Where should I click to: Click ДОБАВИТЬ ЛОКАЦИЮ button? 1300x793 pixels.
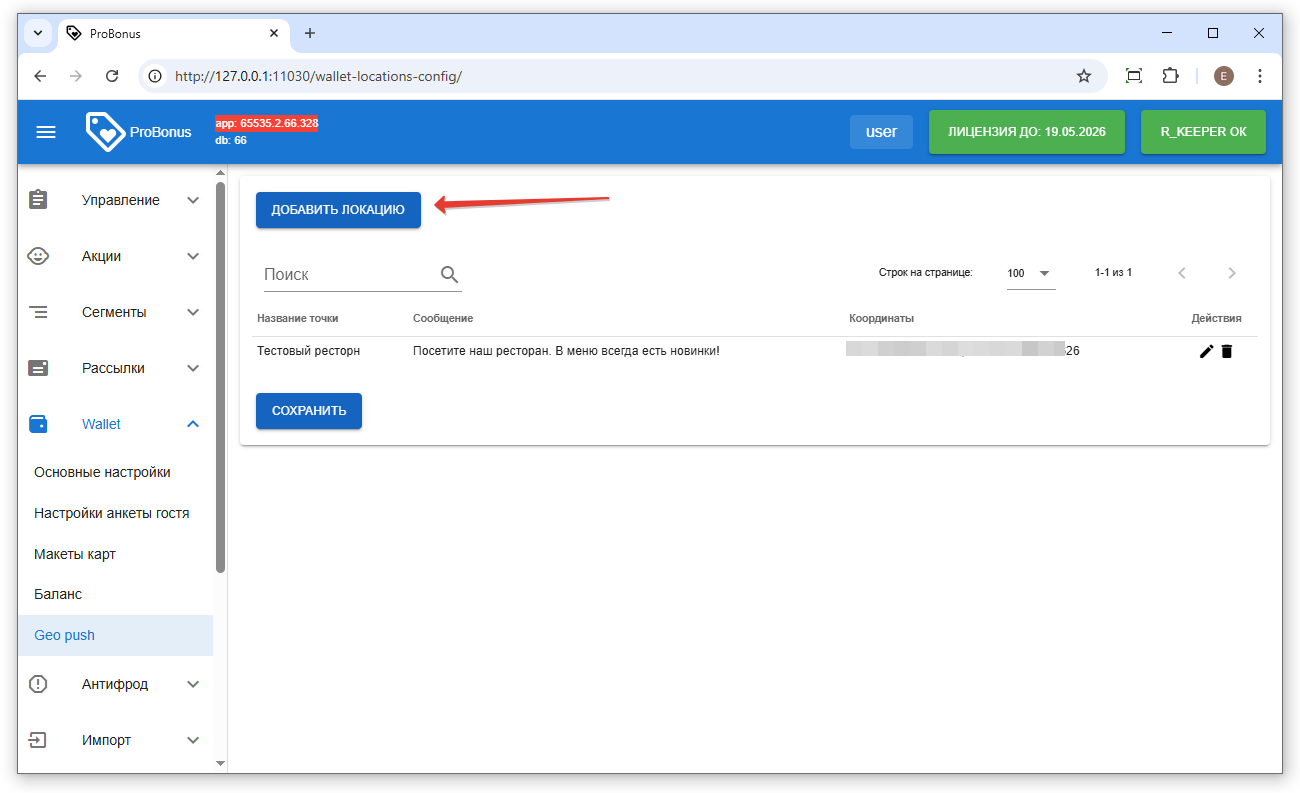[338, 210]
